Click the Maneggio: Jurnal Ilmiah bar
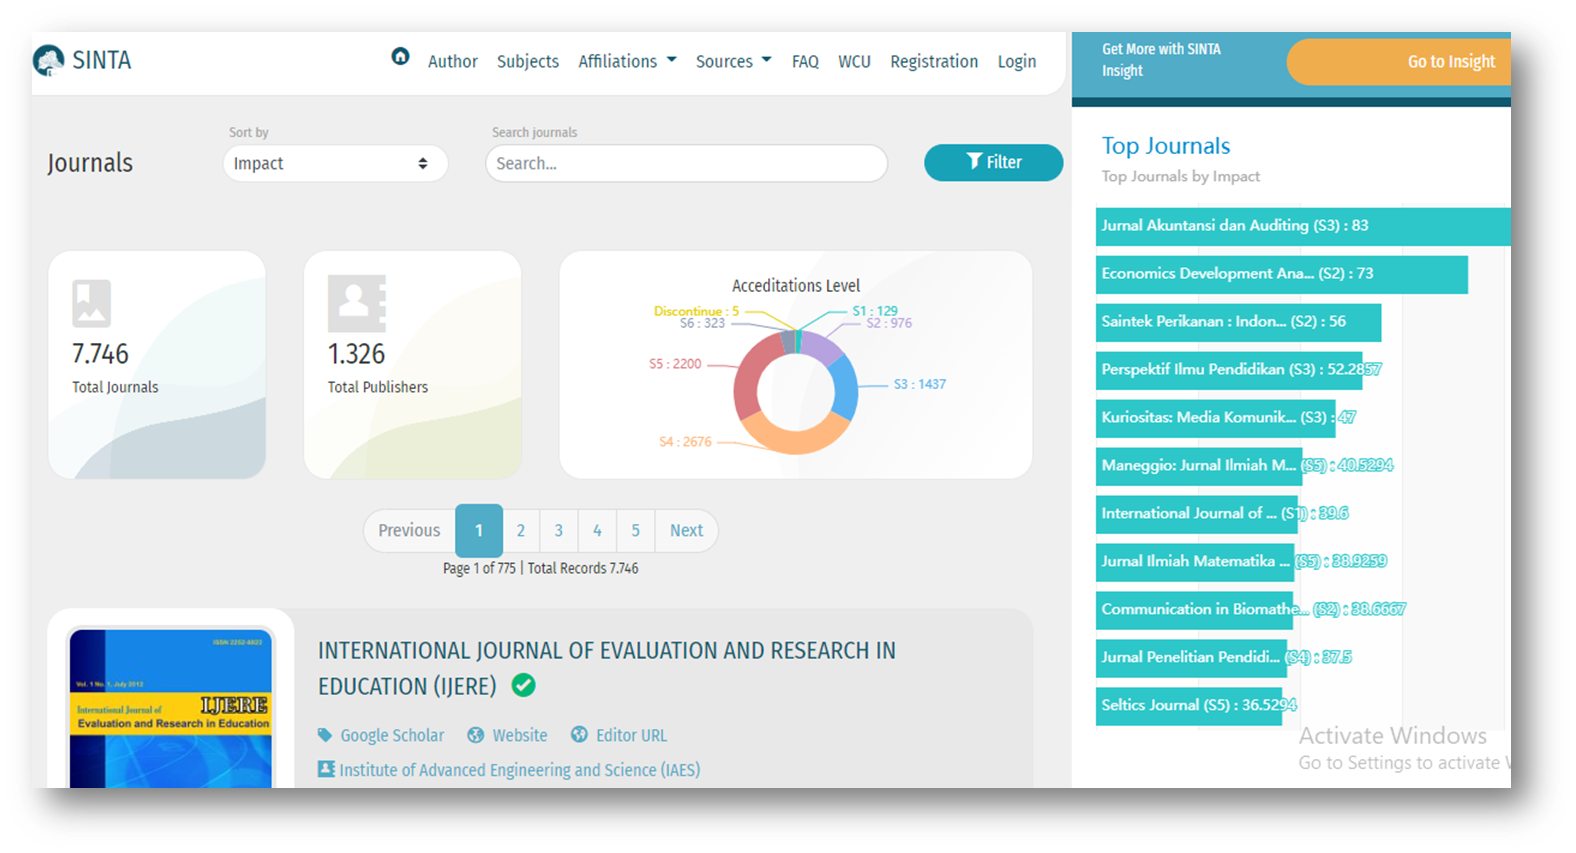1576x853 pixels. pos(1199,466)
